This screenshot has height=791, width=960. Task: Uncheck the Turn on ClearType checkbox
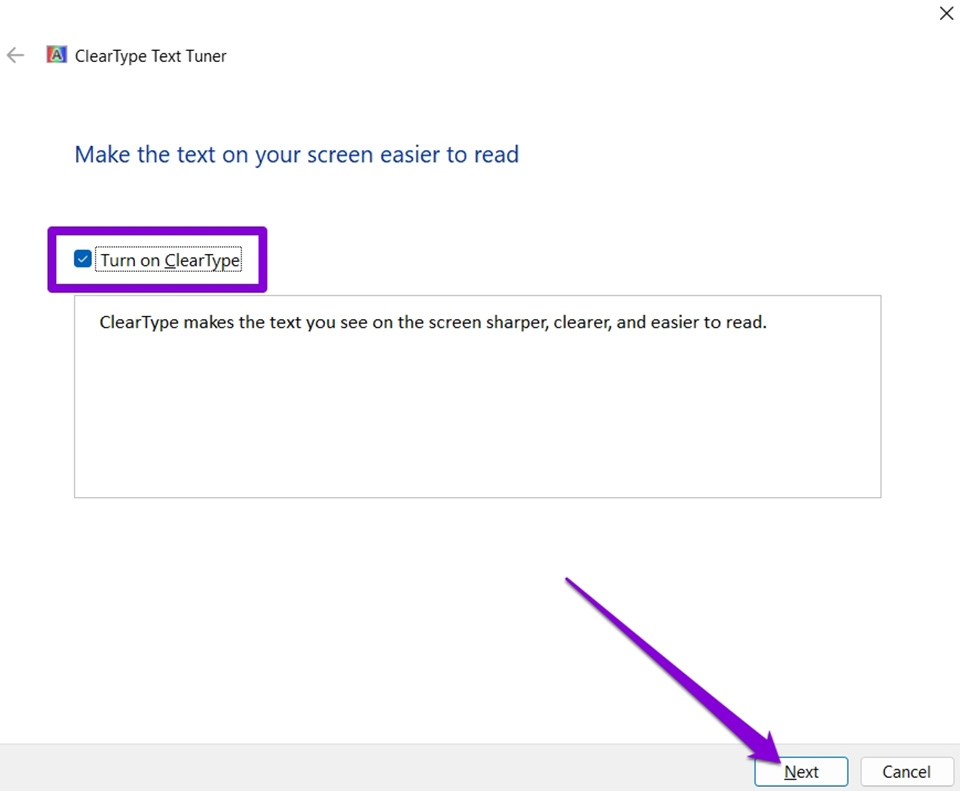tap(83, 259)
